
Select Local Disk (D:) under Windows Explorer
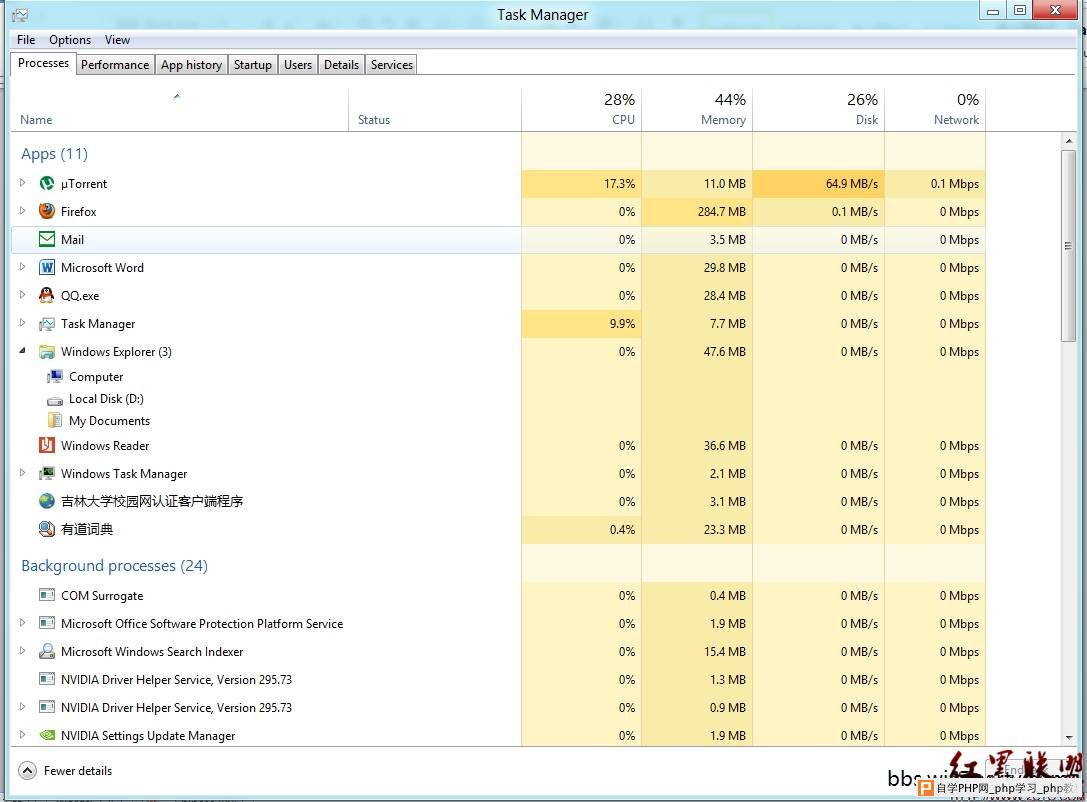(x=106, y=399)
